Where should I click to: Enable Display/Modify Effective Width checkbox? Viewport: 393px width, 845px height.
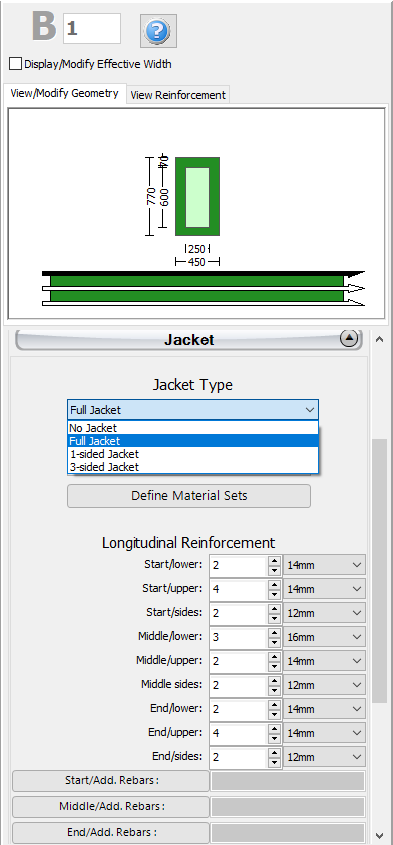pyautogui.click(x=15, y=64)
